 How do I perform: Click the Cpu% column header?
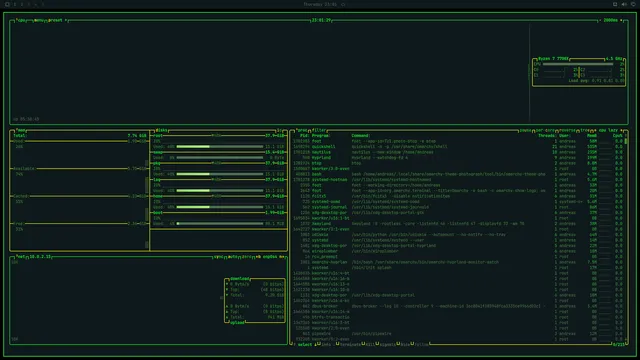[618, 136]
